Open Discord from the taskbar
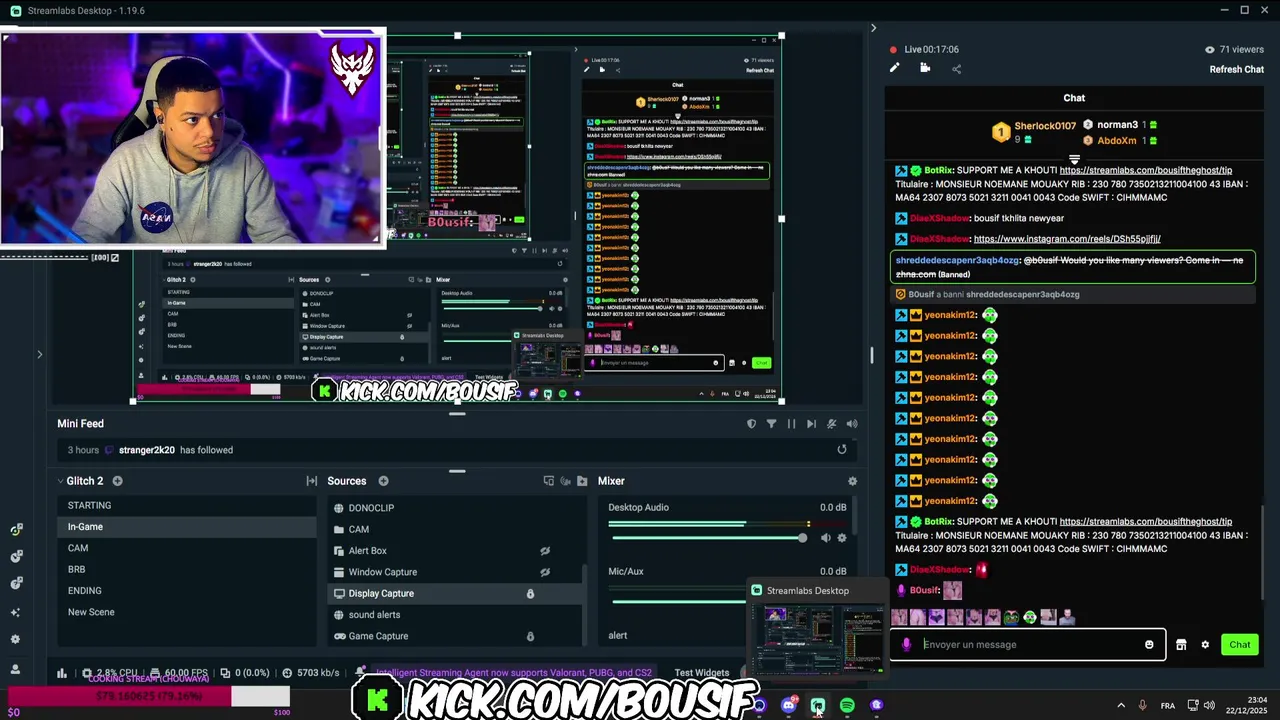The image size is (1280, 720). pyautogui.click(x=788, y=706)
